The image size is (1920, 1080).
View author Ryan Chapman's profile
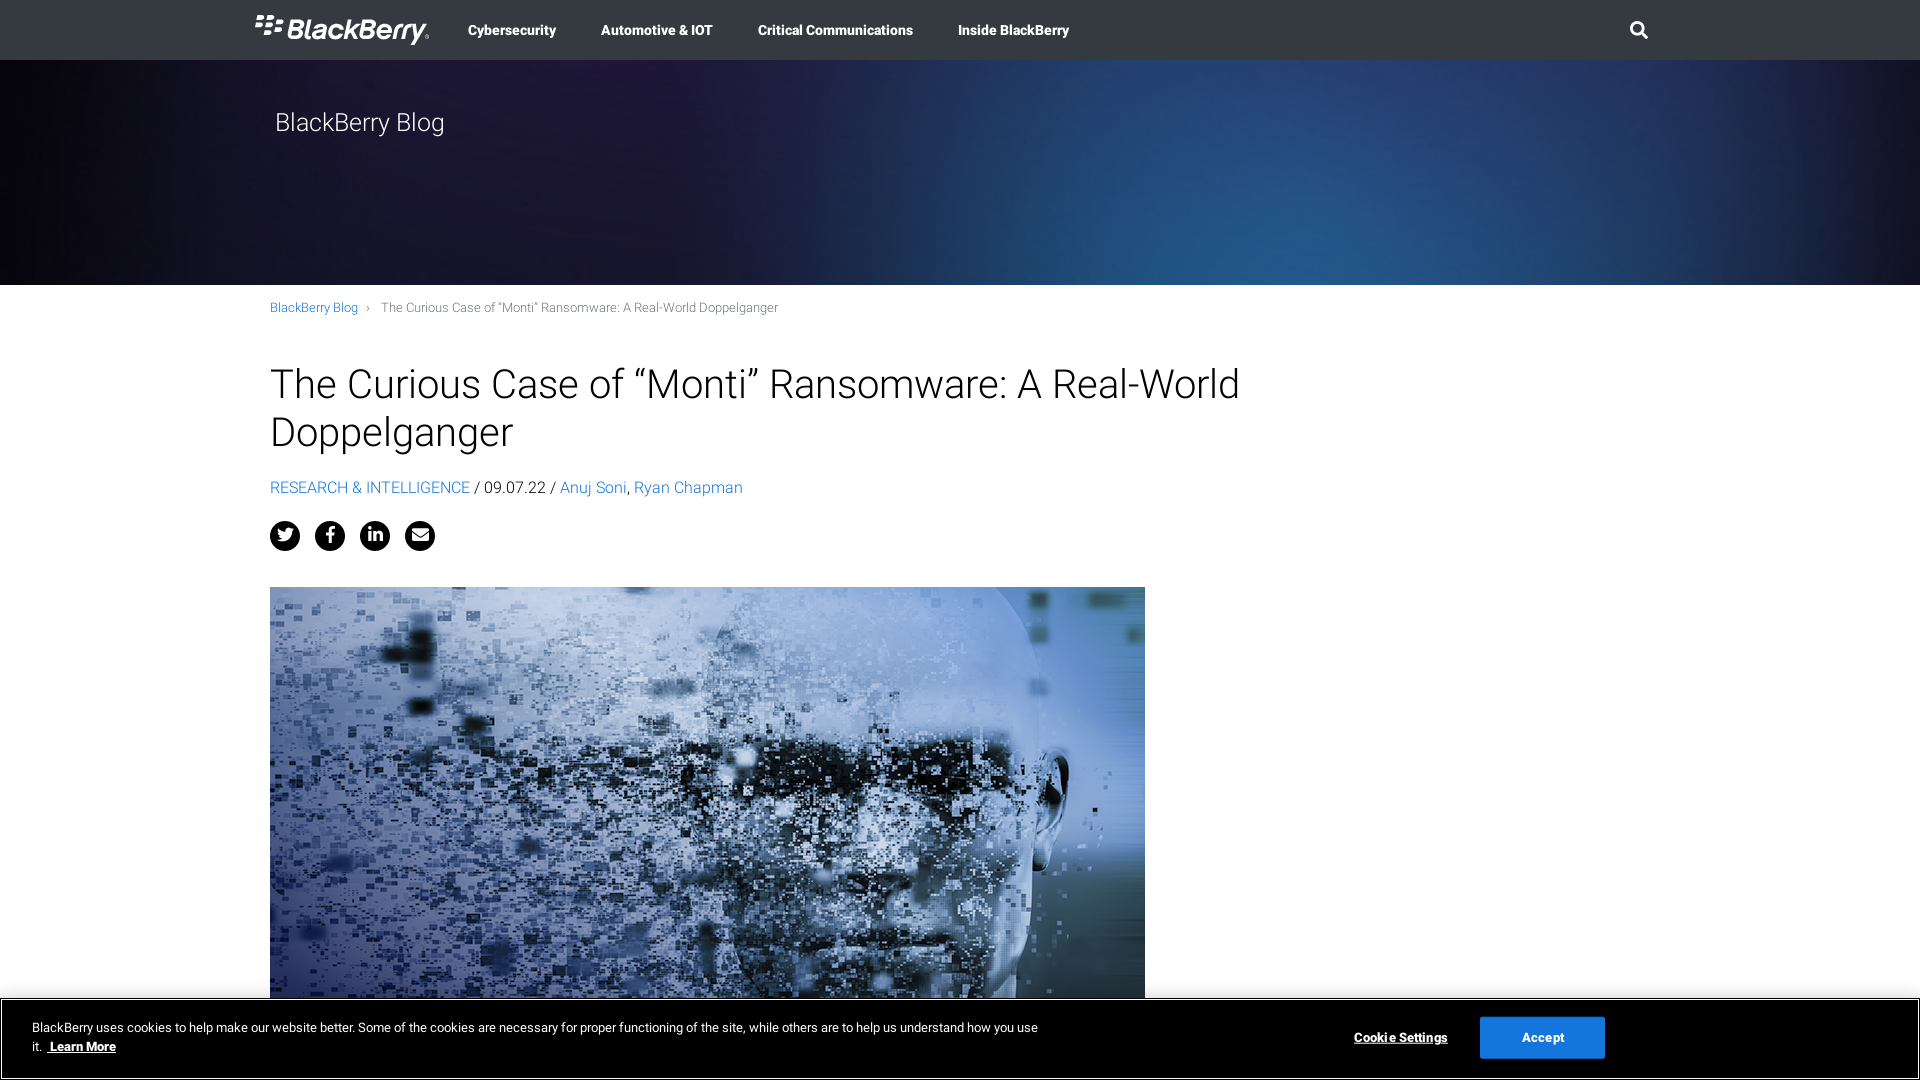coord(688,487)
